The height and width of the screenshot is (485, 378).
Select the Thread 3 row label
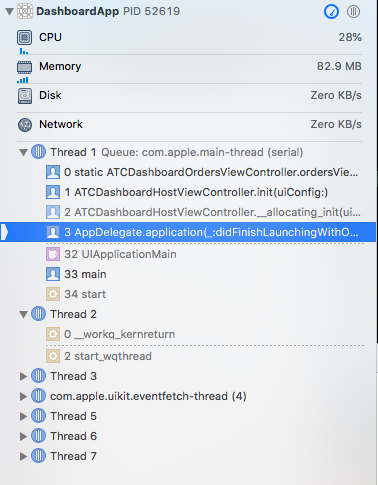pyautogui.click(x=73, y=376)
